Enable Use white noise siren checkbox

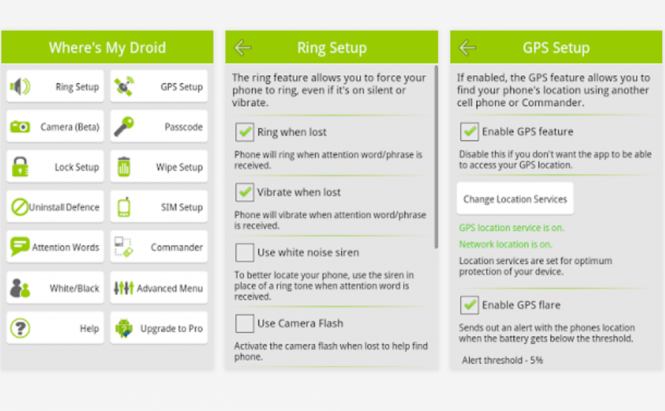pyautogui.click(x=245, y=252)
